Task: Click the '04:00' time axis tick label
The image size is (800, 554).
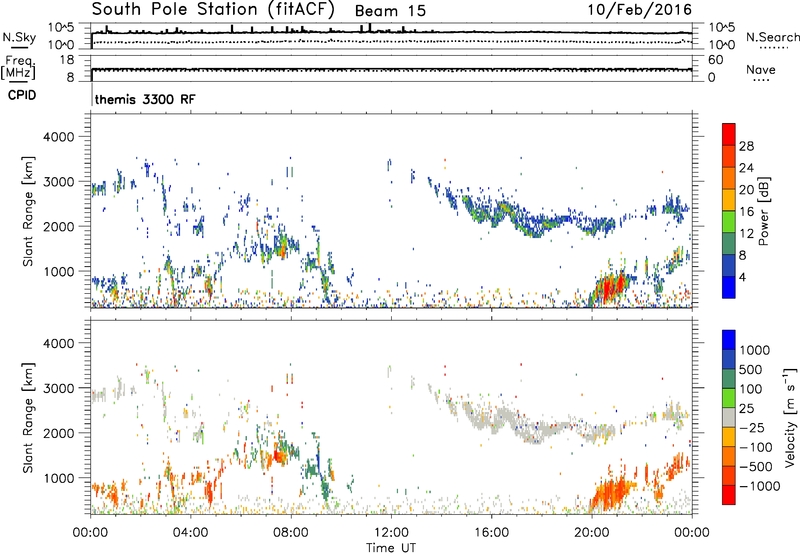Action: (190, 533)
